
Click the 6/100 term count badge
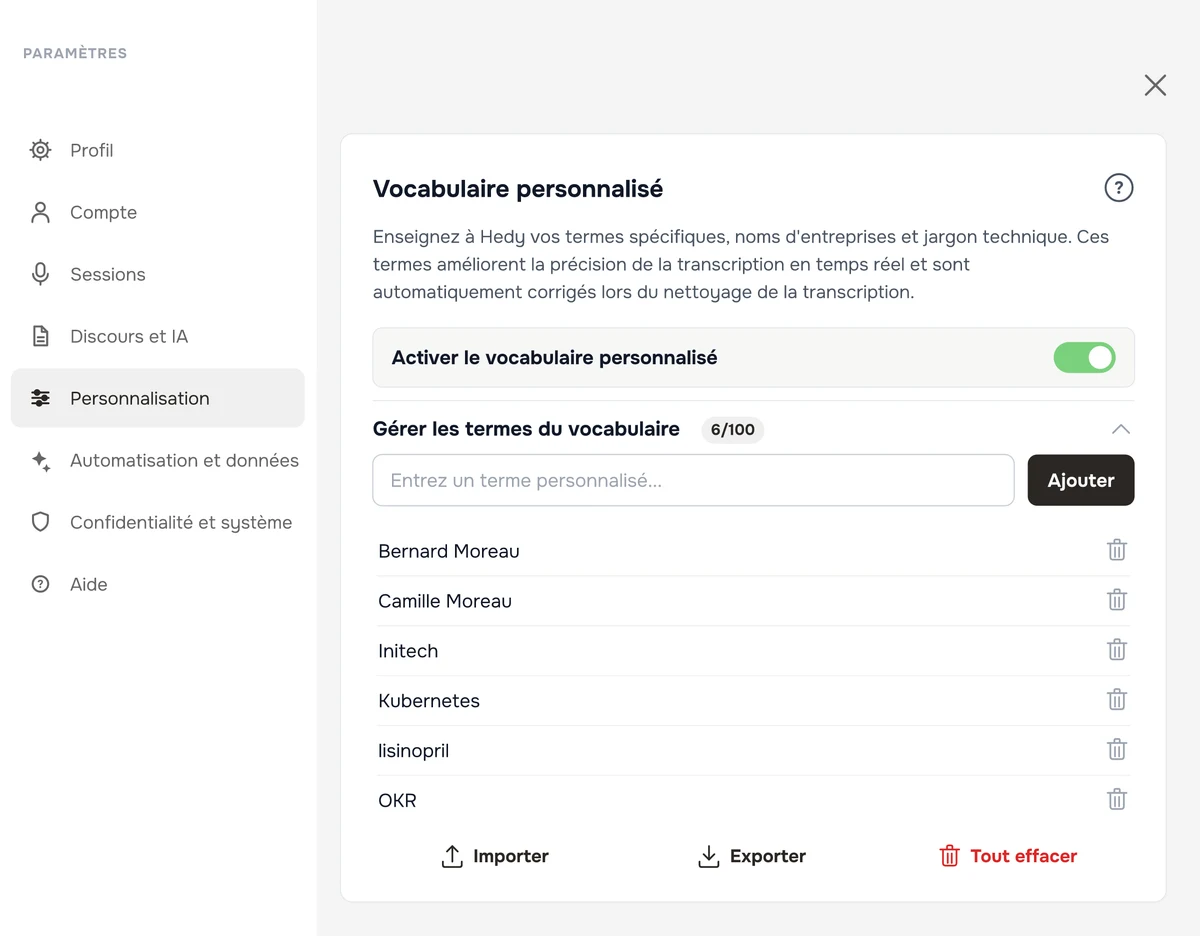[x=733, y=430]
